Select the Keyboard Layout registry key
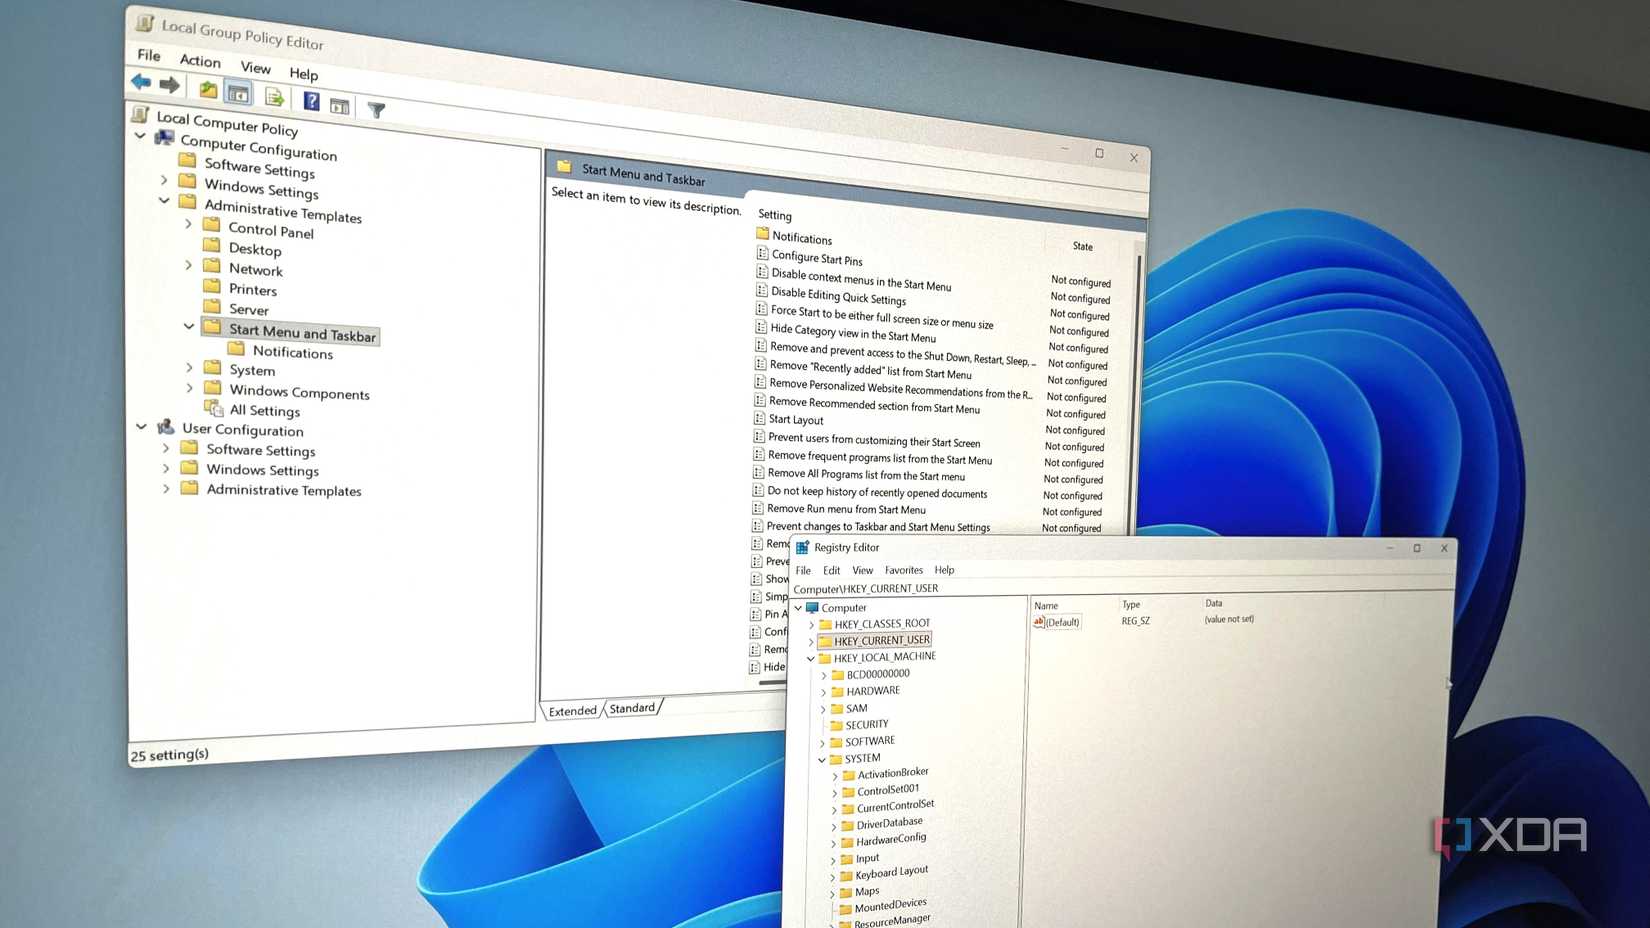This screenshot has height=928, width=1650. [892, 872]
